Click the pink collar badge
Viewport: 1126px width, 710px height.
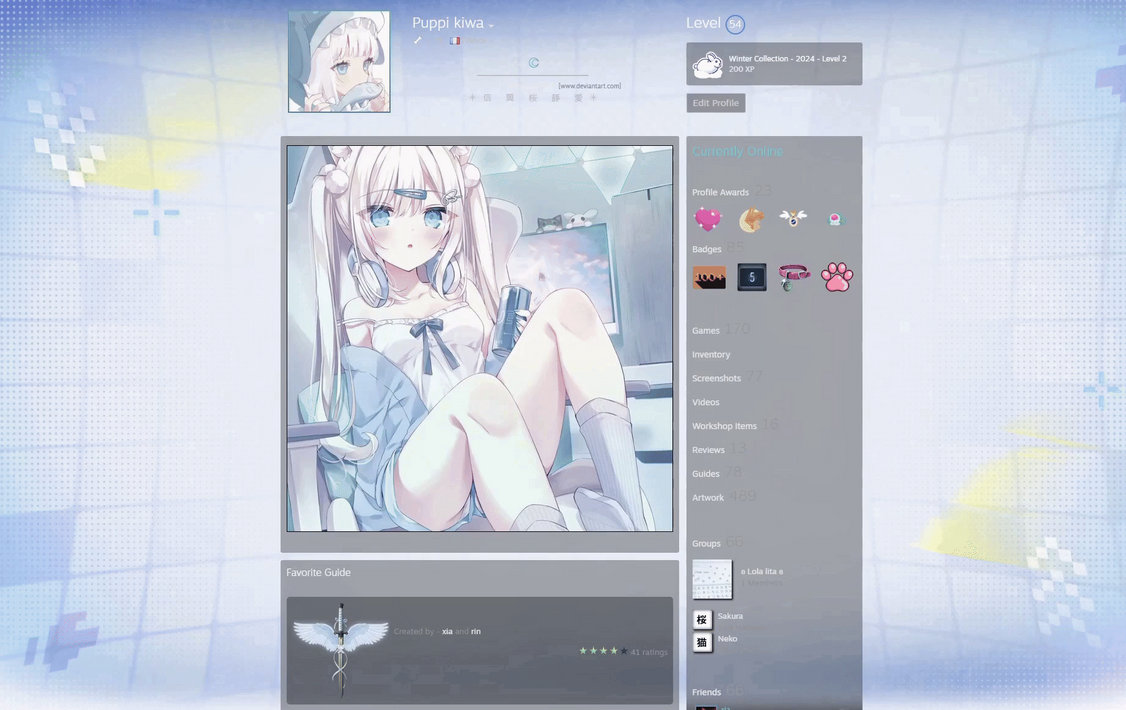(794, 277)
